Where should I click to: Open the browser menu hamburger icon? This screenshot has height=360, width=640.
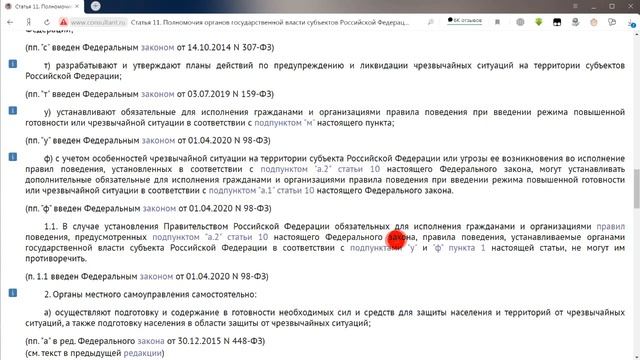point(575,6)
